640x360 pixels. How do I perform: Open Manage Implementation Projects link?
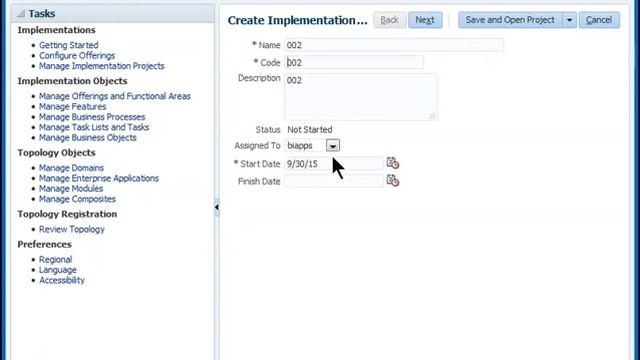tap(102, 66)
